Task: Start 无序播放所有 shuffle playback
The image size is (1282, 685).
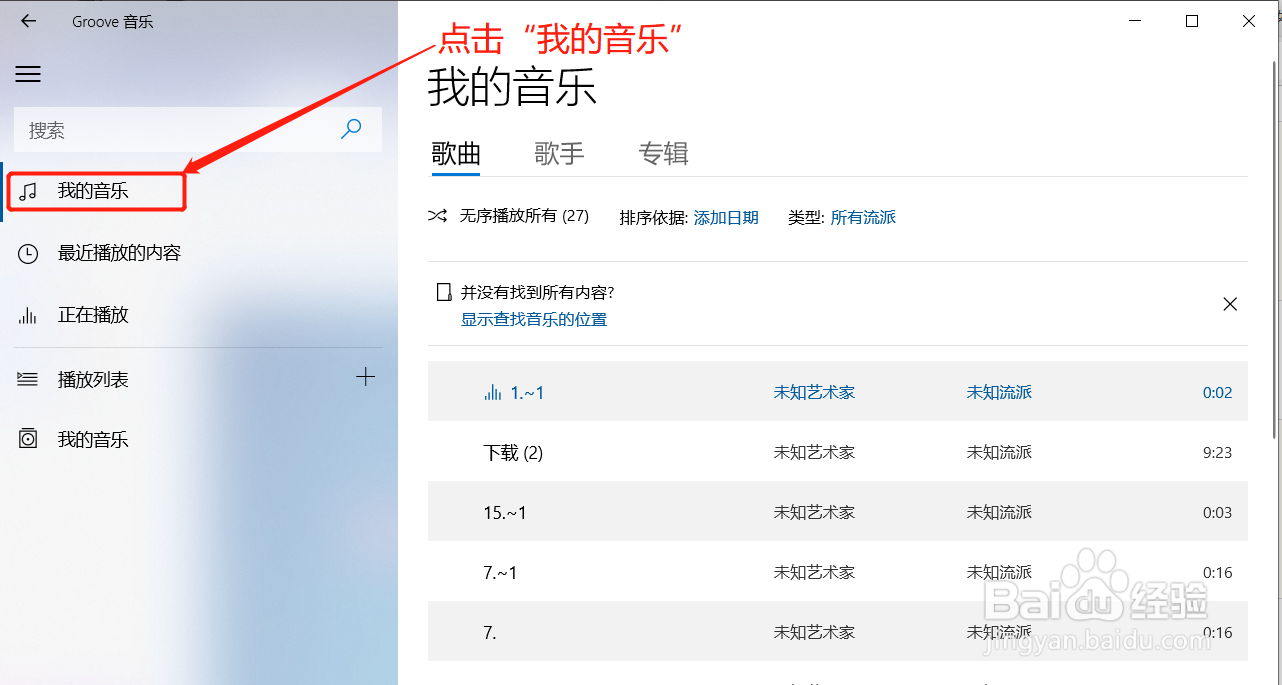Action: pyautogui.click(x=508, y=215)
